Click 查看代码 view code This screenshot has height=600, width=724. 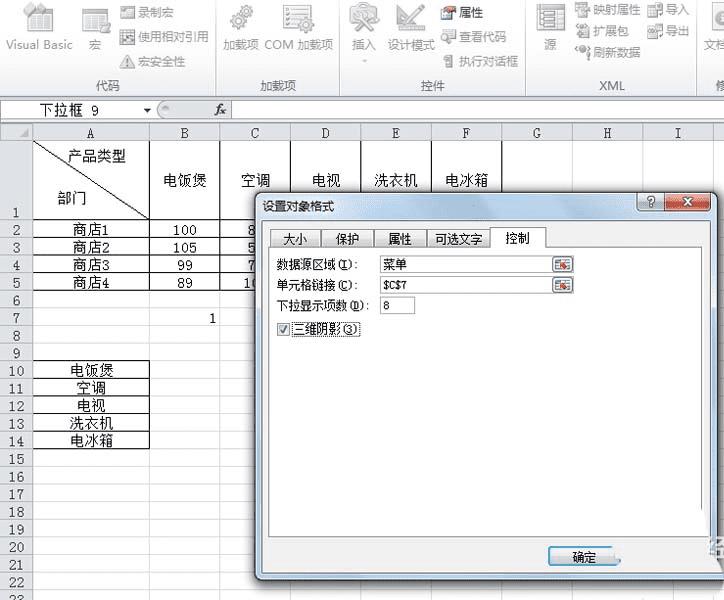473,37
